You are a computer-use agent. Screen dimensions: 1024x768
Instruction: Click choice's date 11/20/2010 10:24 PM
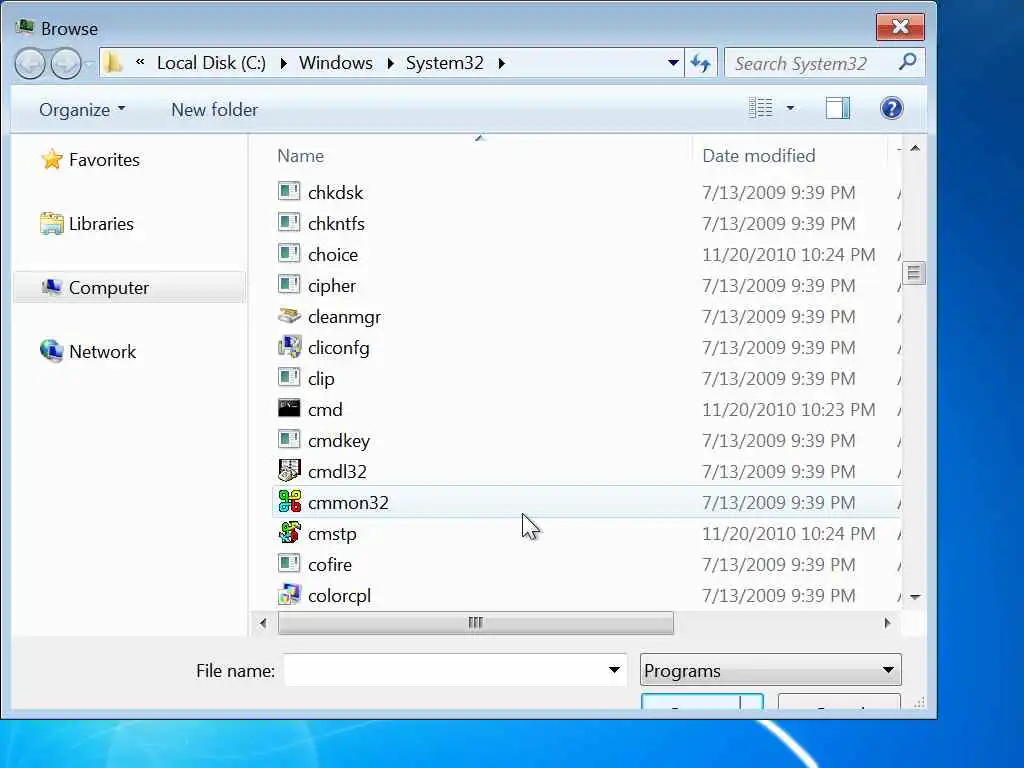pyautogui.click(x=788, y=254)
